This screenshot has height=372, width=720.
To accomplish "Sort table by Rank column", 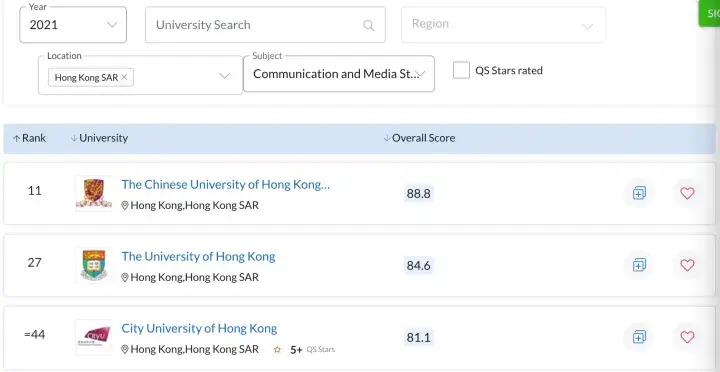I will (x=29, y=138).
